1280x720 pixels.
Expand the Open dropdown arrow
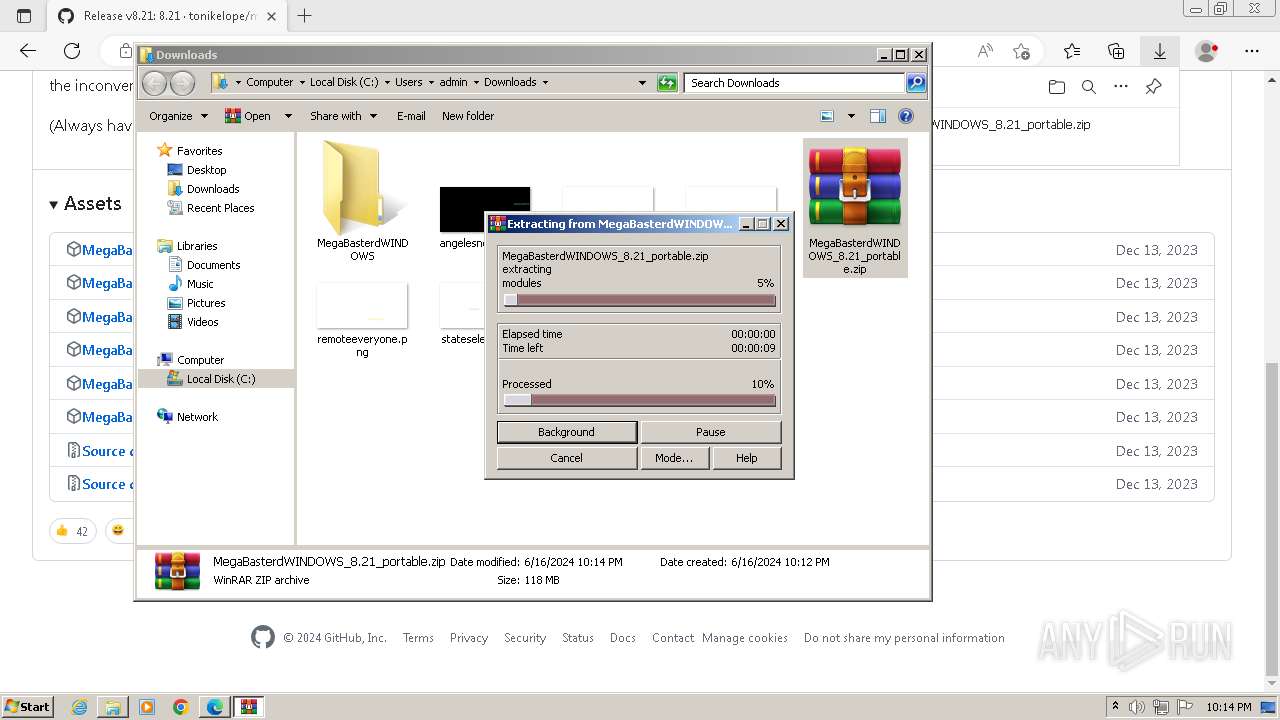[x=288, y=116]
